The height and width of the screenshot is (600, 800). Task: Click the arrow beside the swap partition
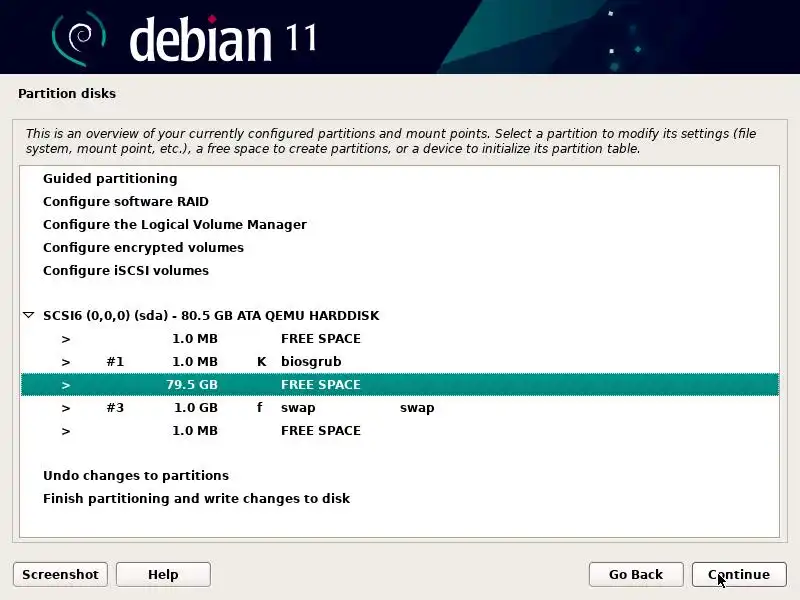click(x=66, y=408)
